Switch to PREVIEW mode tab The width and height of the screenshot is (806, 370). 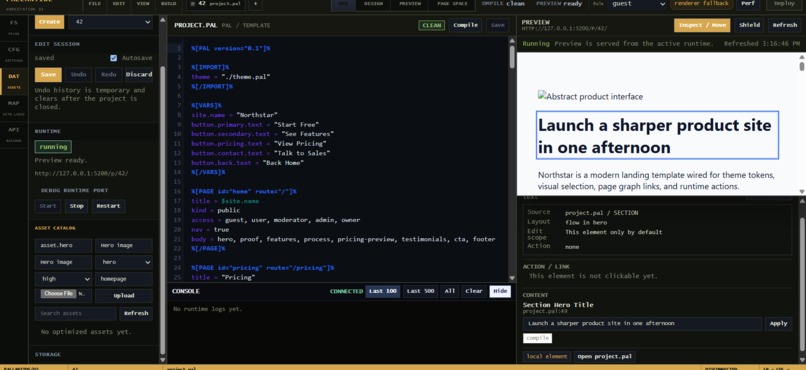(410, 4)
